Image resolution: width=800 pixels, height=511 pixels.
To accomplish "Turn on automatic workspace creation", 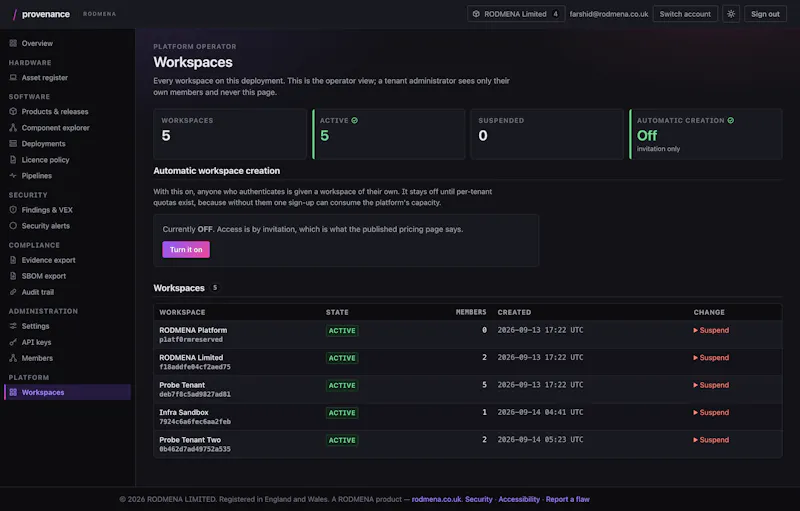I will coord(186,249).
